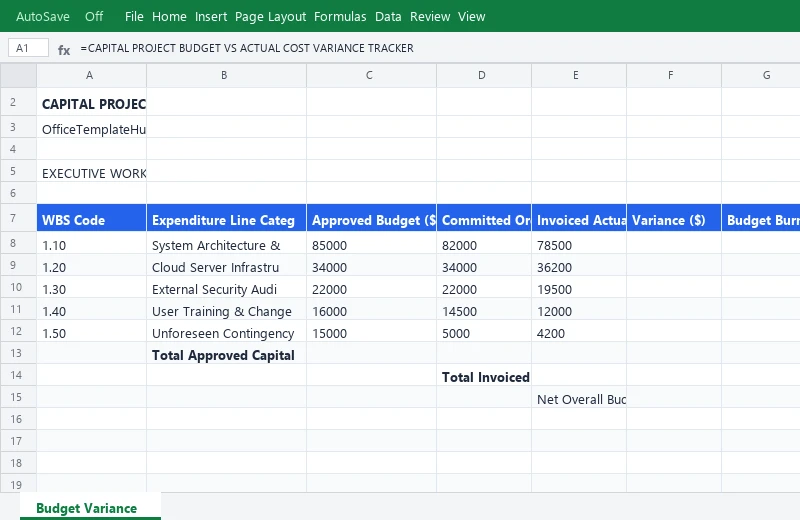Click the formula bar text
800x520 pixels.
247,48
